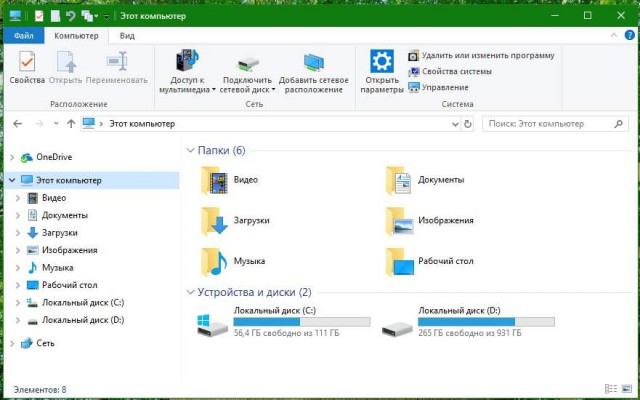The image size is (640, 400).
Task: Switch to the Вид ribbon tab
Action: pos(127,36)
